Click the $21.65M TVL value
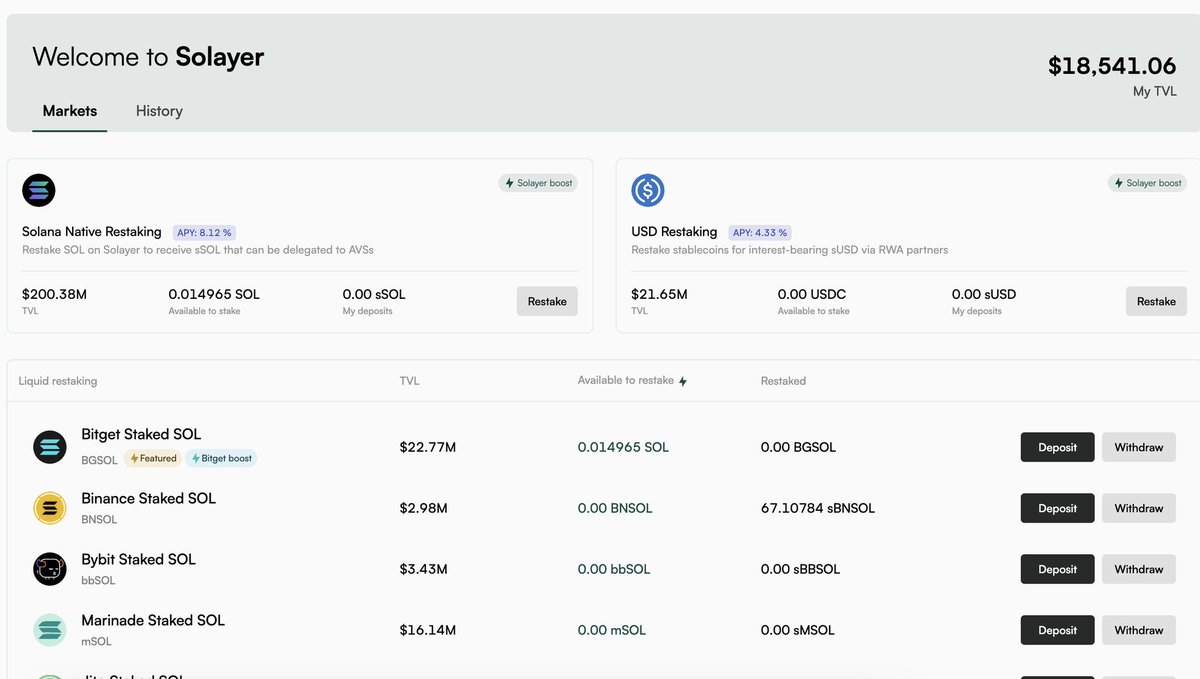This screenshot has width=1200, height=679. 659,294
